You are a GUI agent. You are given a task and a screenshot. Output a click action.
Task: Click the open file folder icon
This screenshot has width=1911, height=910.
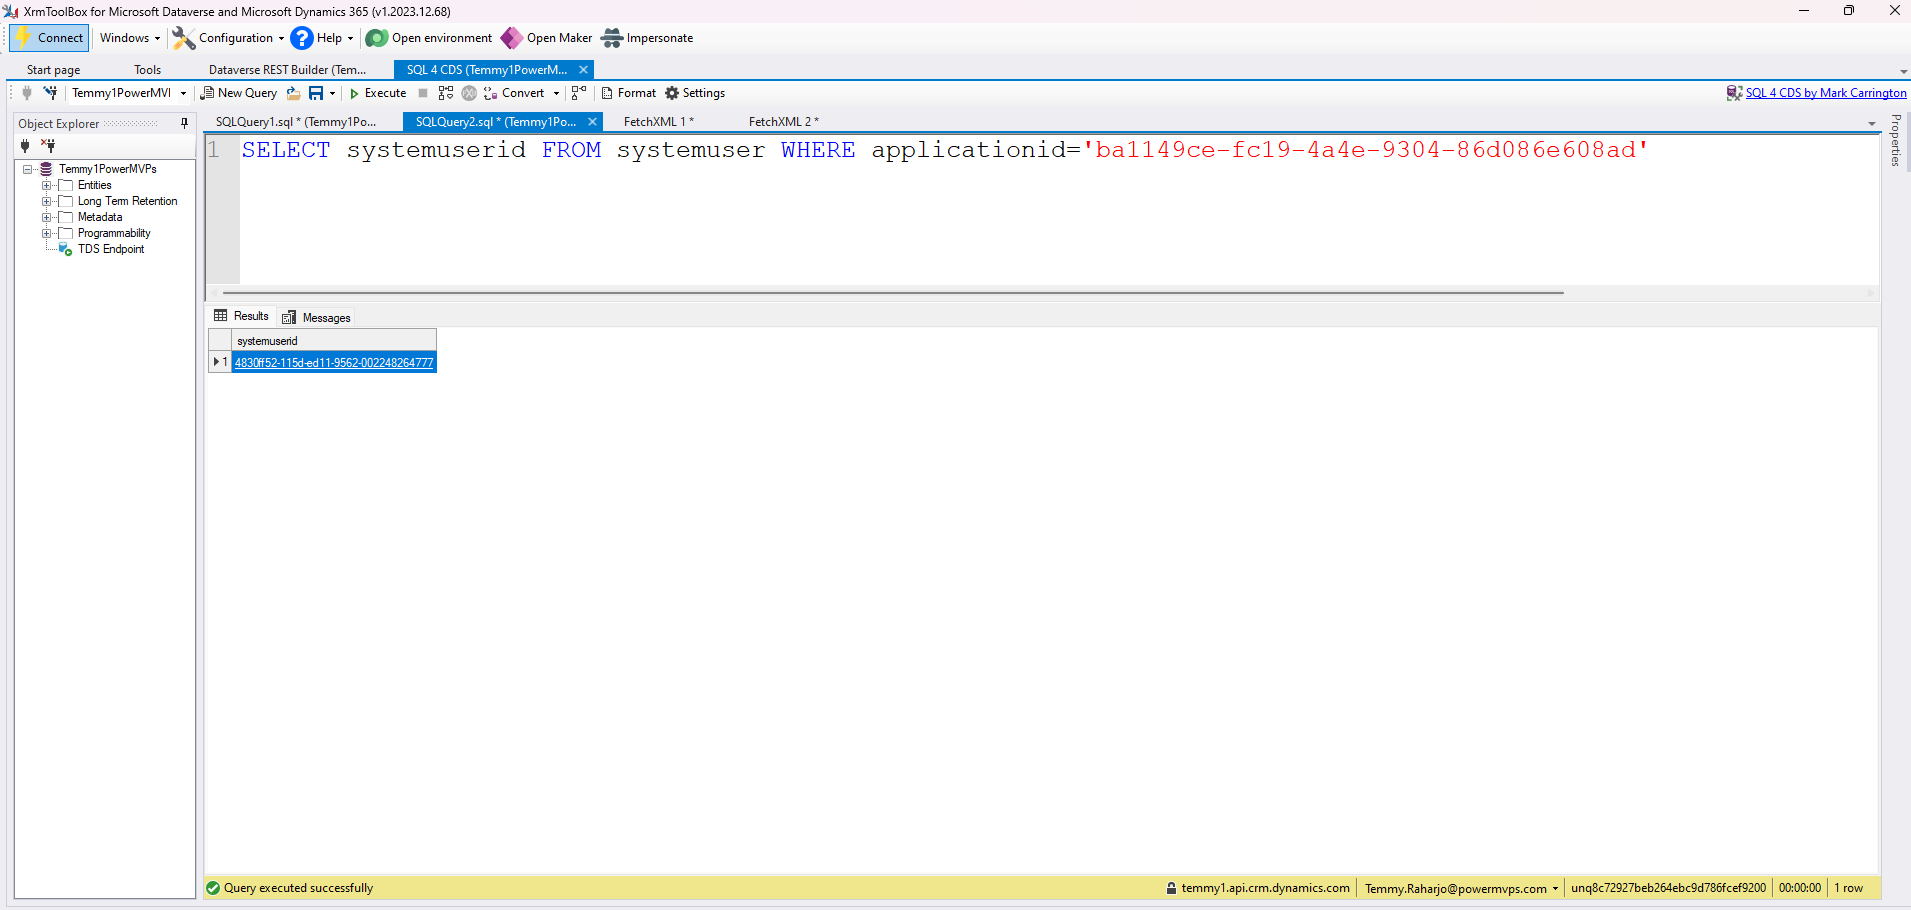(293, 93)
